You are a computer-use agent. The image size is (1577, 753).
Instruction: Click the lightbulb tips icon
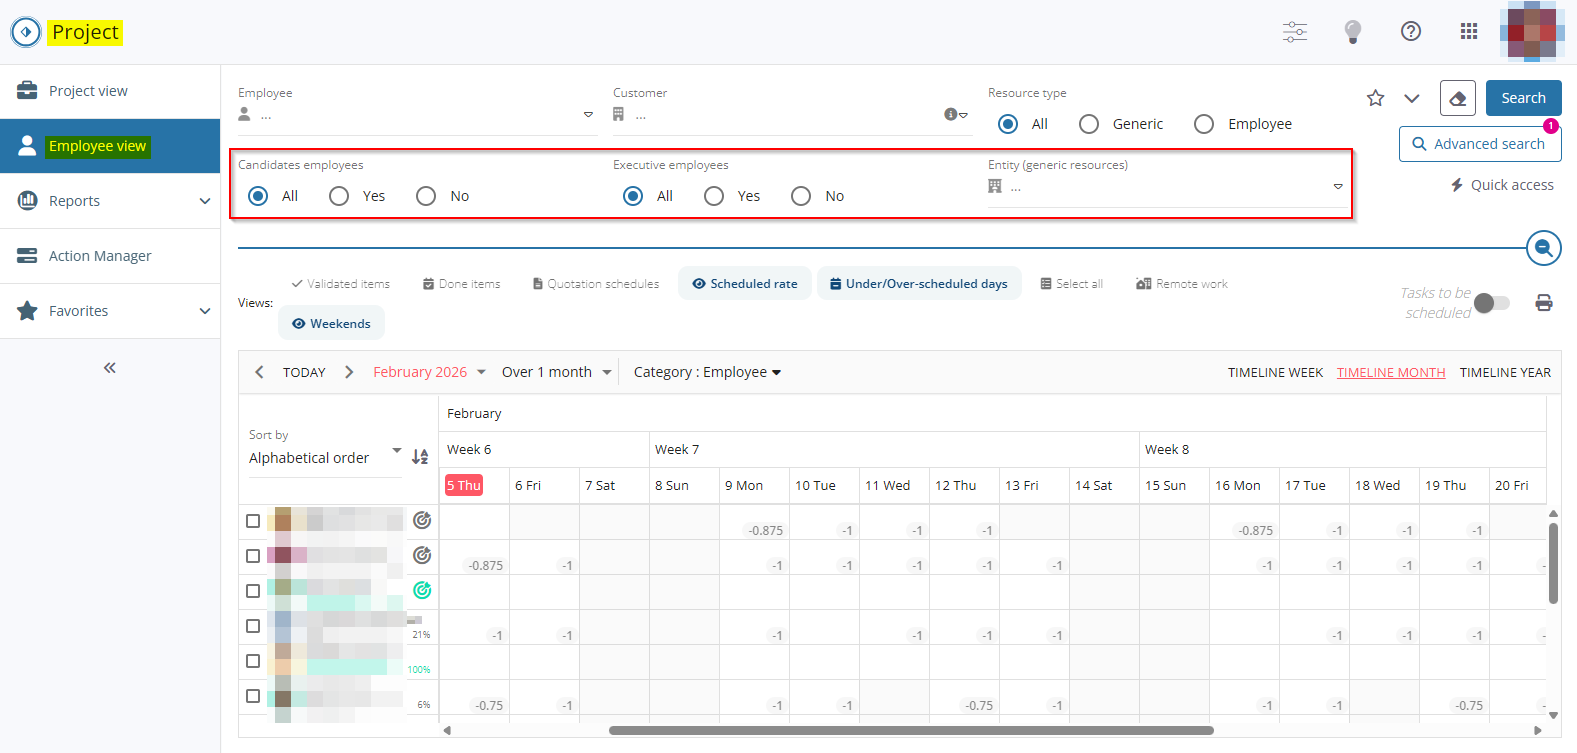1352,32
